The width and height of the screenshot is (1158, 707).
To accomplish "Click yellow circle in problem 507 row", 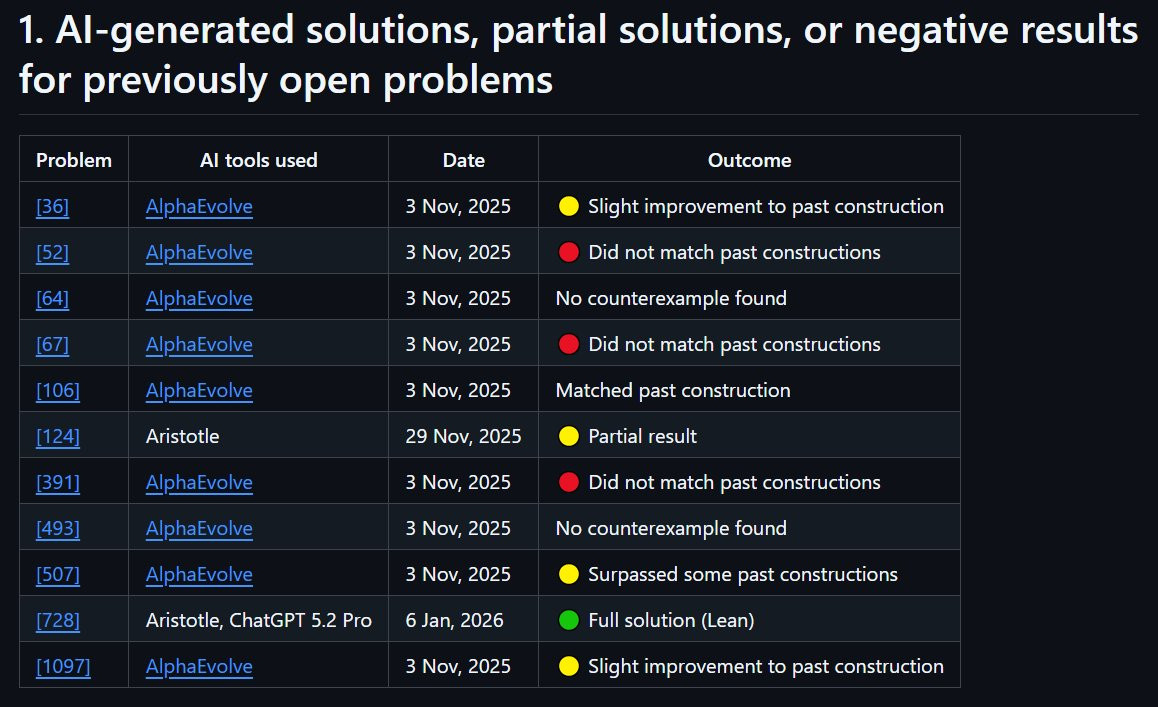I will [569, 574].
